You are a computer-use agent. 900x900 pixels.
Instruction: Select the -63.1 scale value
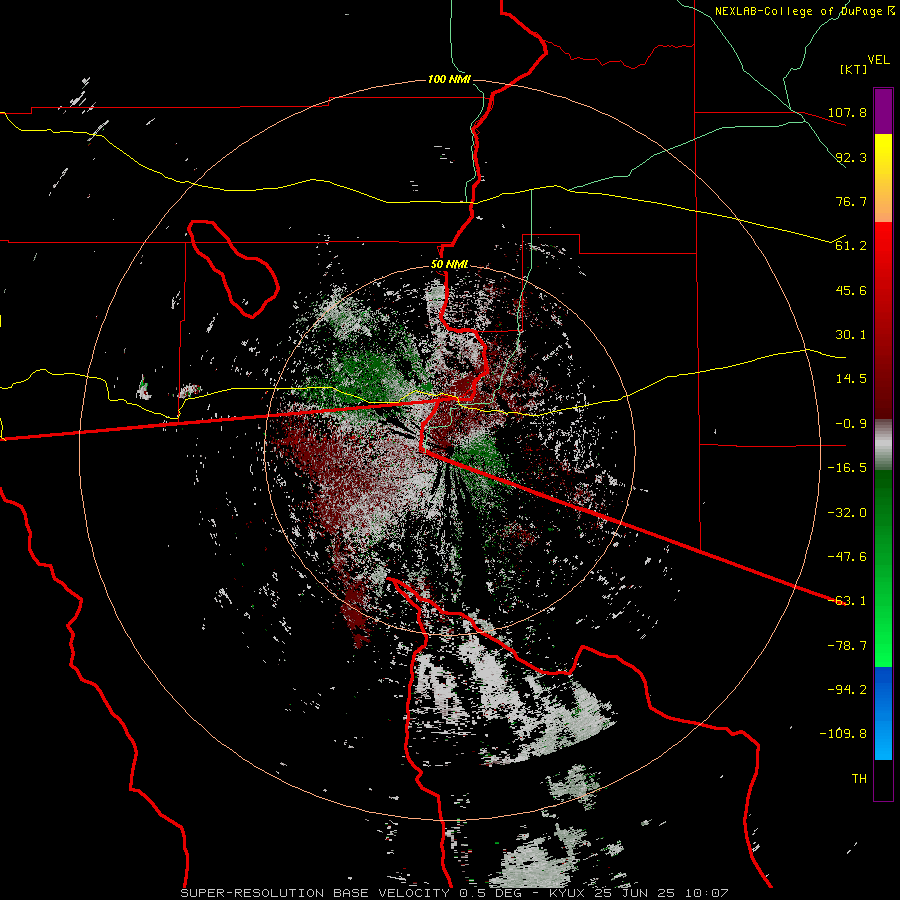[847, 601]
